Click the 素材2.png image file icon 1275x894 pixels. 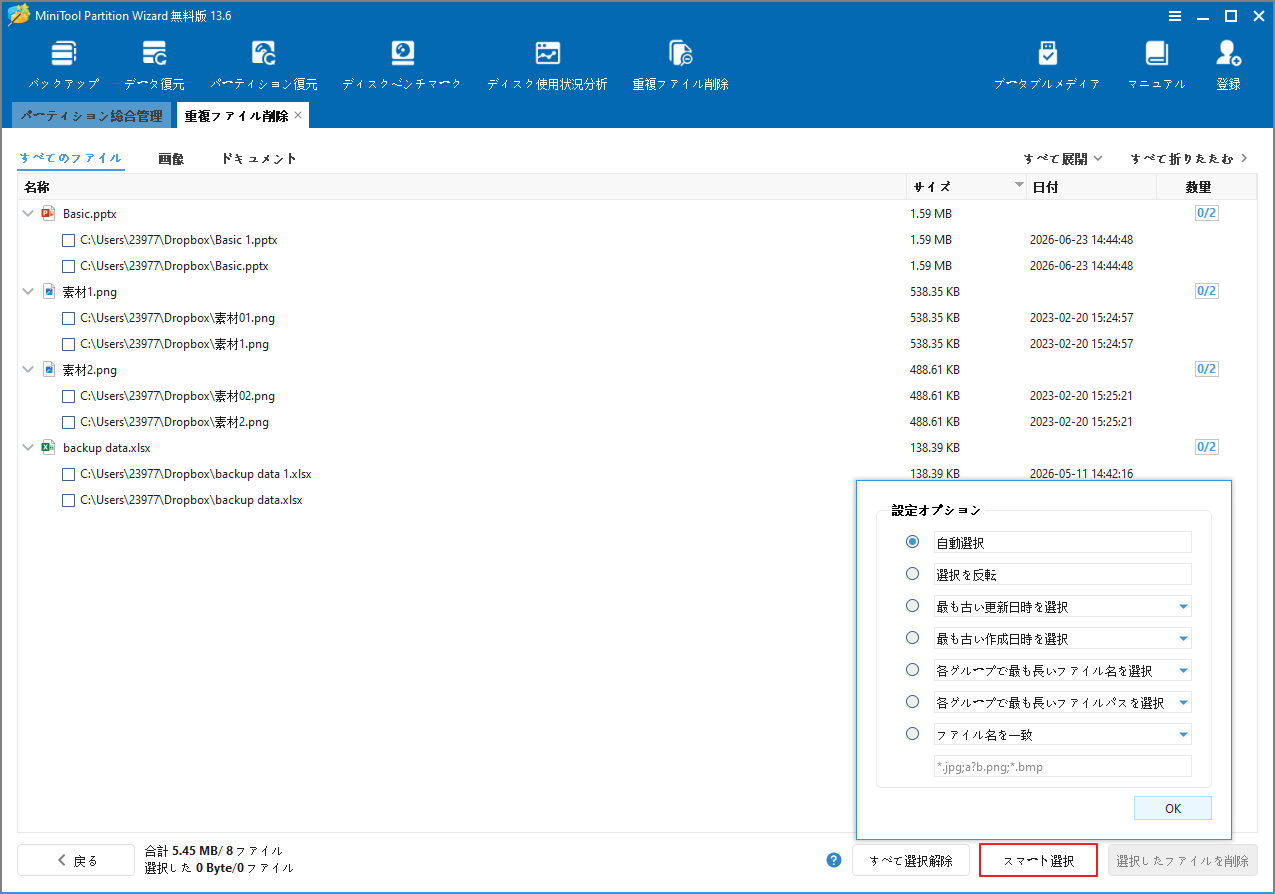tap(48, 369)
